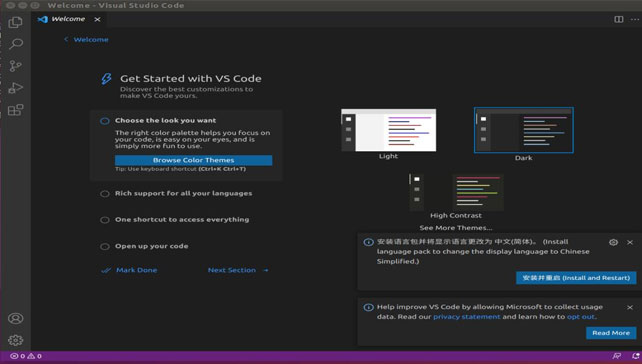Open the Search view icon

[16, 44]
